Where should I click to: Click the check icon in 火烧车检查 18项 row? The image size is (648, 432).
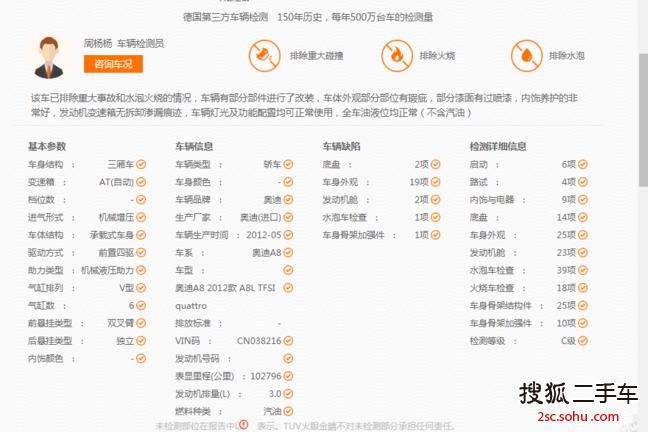pos(583,288)
